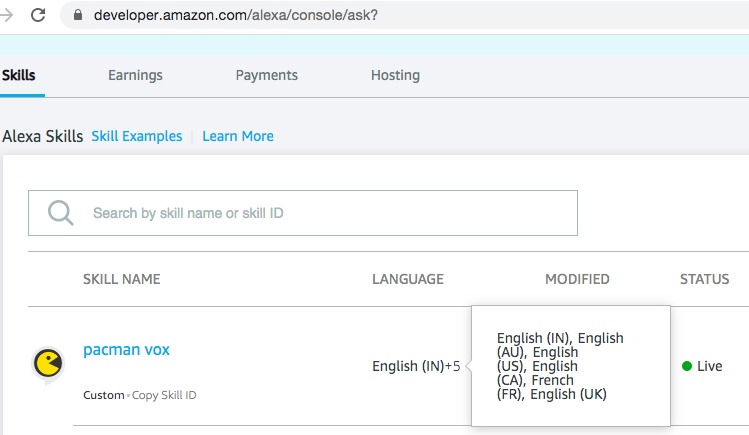Click the browser forward arrow

tap(6, 15)
